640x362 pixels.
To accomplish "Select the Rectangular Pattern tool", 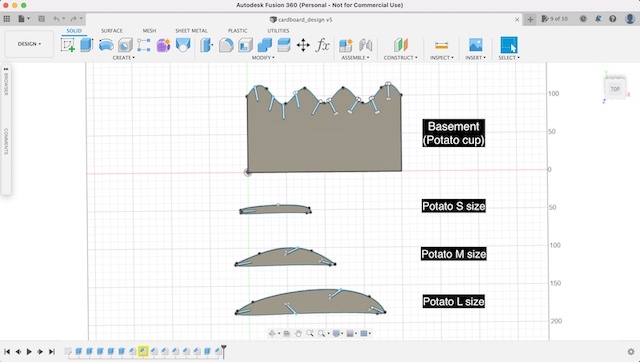I will point(144,45).
